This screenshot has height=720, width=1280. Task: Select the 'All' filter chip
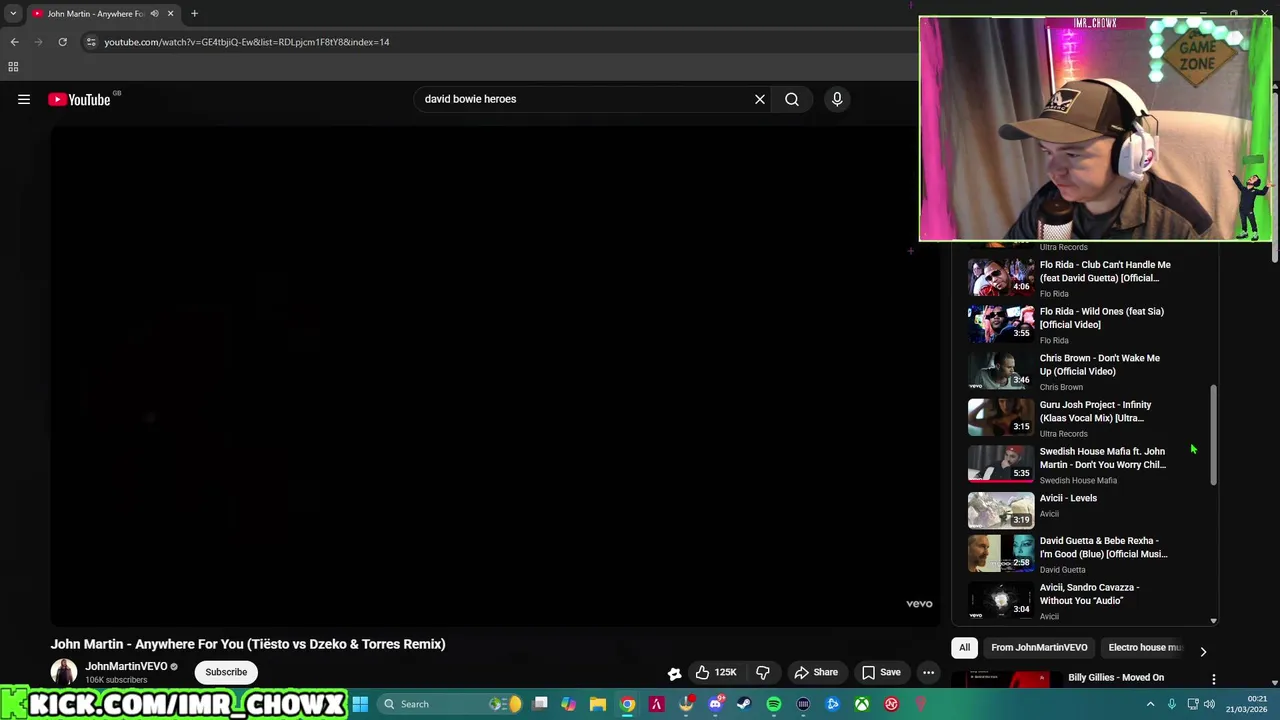[x=964, y=647]
